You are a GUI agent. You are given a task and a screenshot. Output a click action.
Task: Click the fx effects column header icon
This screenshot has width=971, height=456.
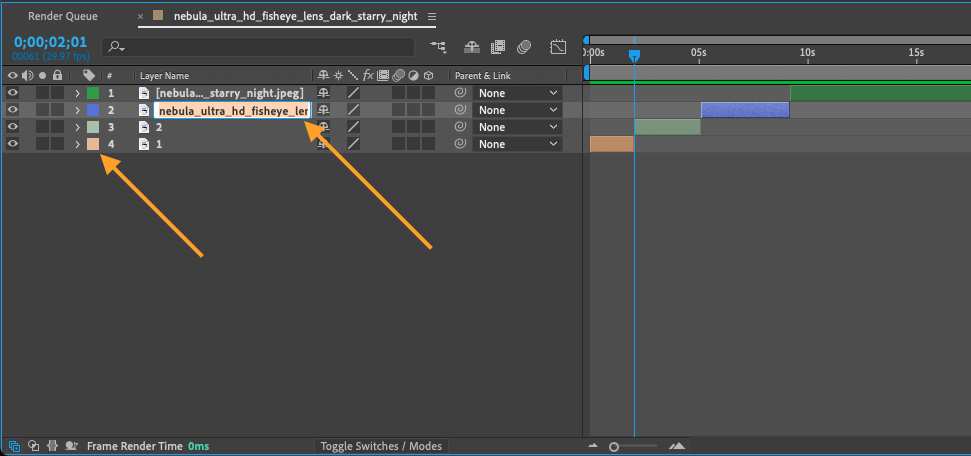tap(368, 76)
